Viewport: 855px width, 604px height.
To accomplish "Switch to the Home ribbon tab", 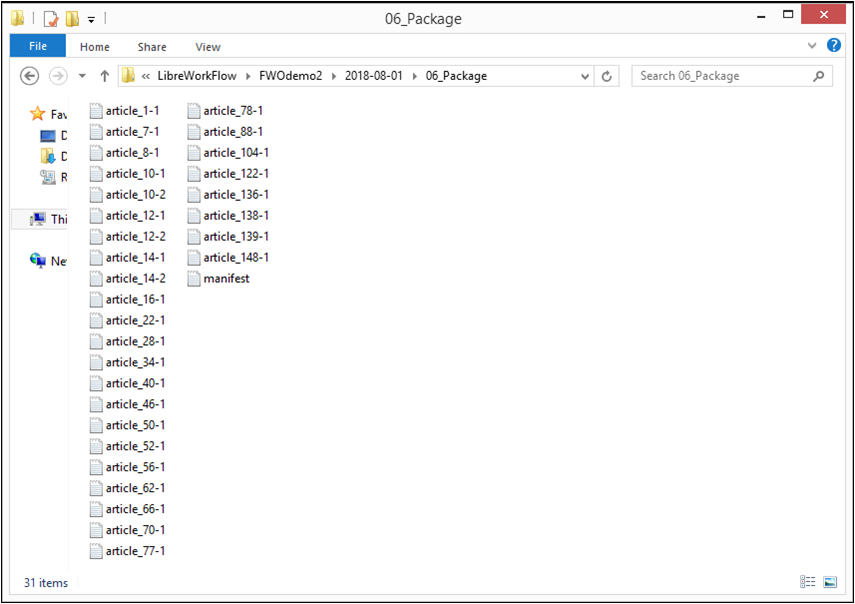I will pyautogui.click(x=95, y=47).
